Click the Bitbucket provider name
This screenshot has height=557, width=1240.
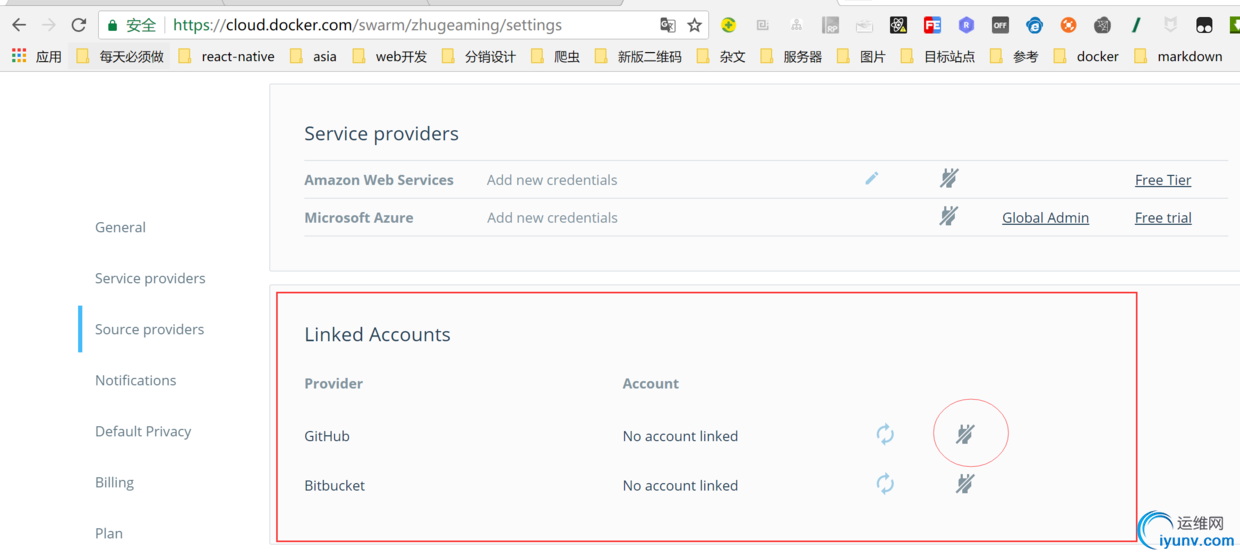(x=334, y=485)
